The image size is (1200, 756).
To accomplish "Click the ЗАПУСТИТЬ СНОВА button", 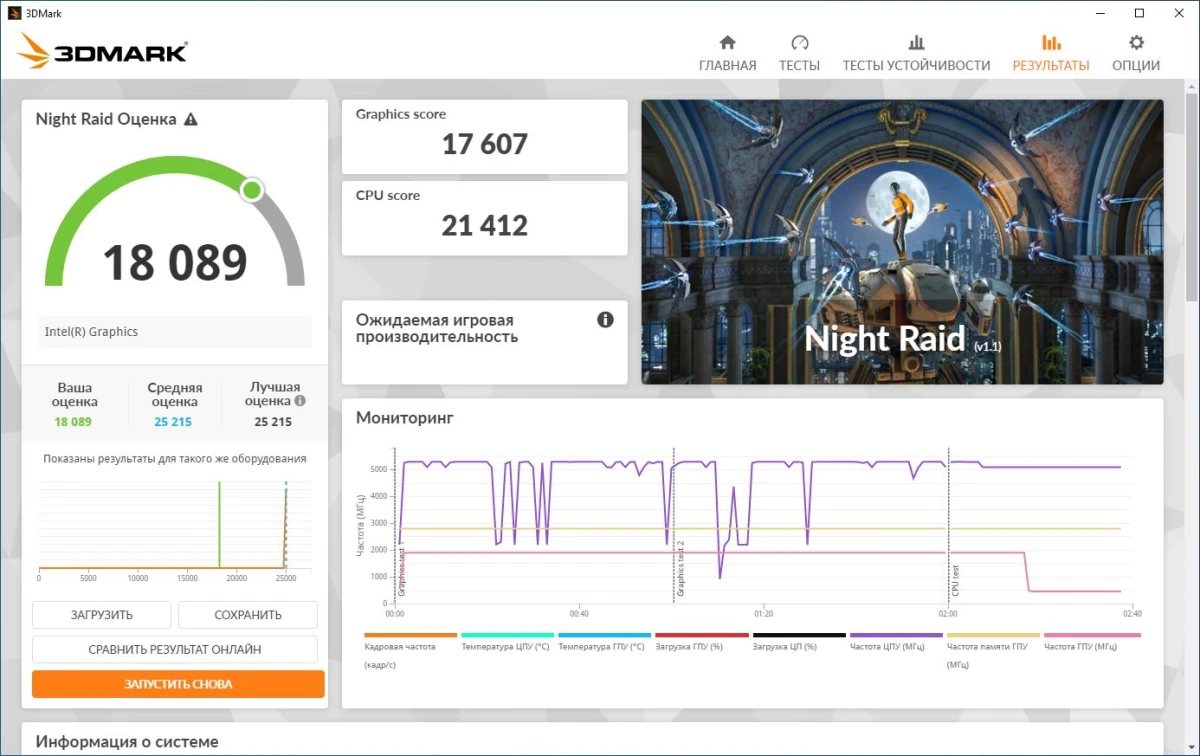I will 178,684.
